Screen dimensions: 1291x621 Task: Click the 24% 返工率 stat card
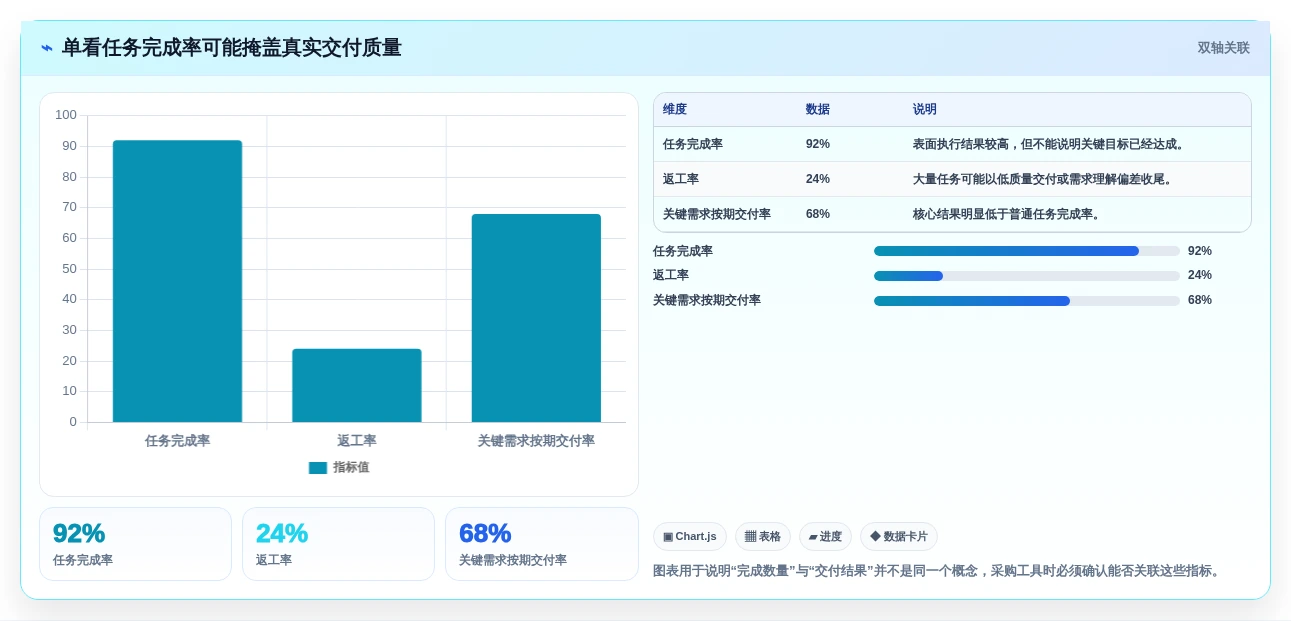pos(338,544)
